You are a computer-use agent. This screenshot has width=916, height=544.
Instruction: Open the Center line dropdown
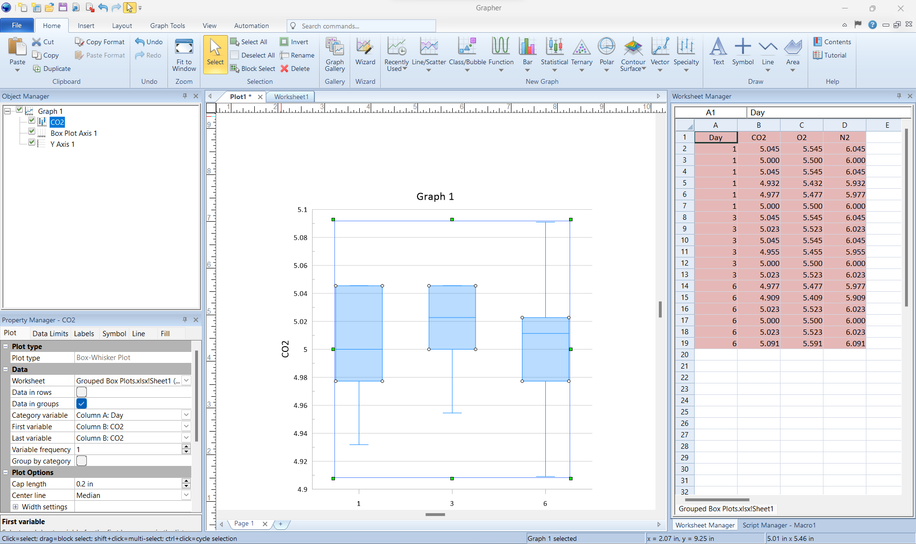pos(186,495)
